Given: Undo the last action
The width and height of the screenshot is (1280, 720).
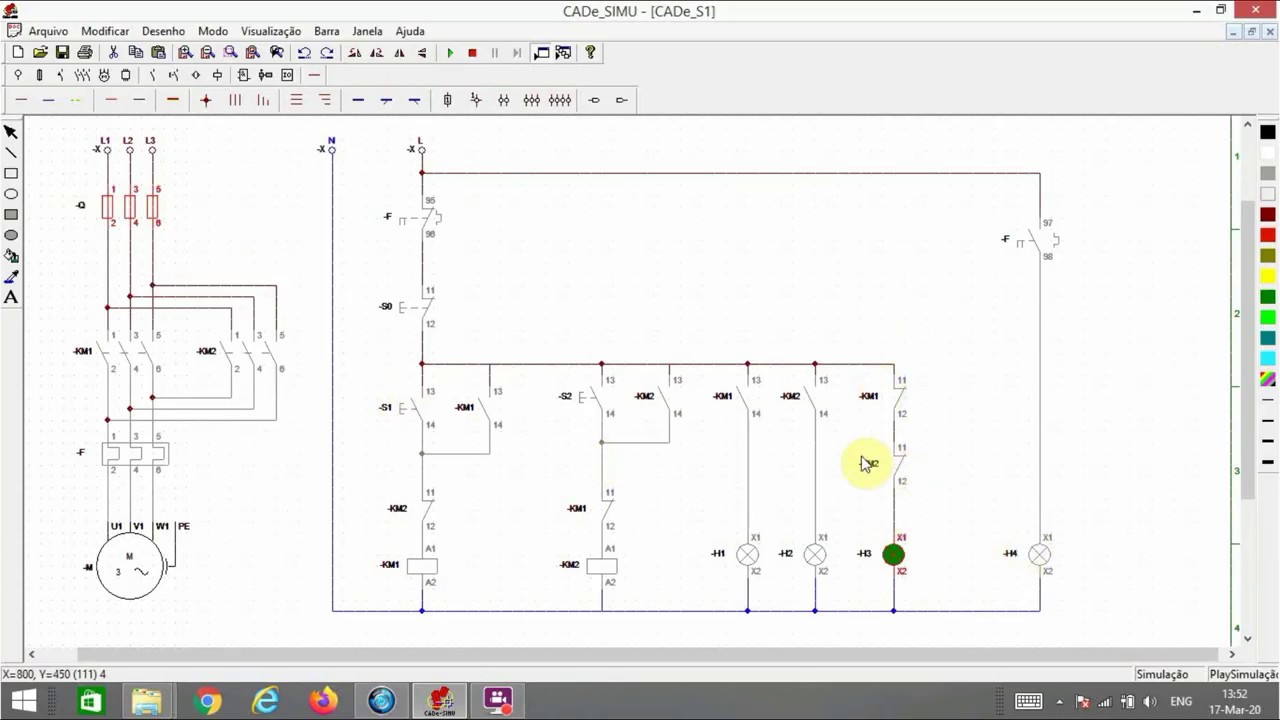Looking at the screenshot, I should tap(304, 52).
